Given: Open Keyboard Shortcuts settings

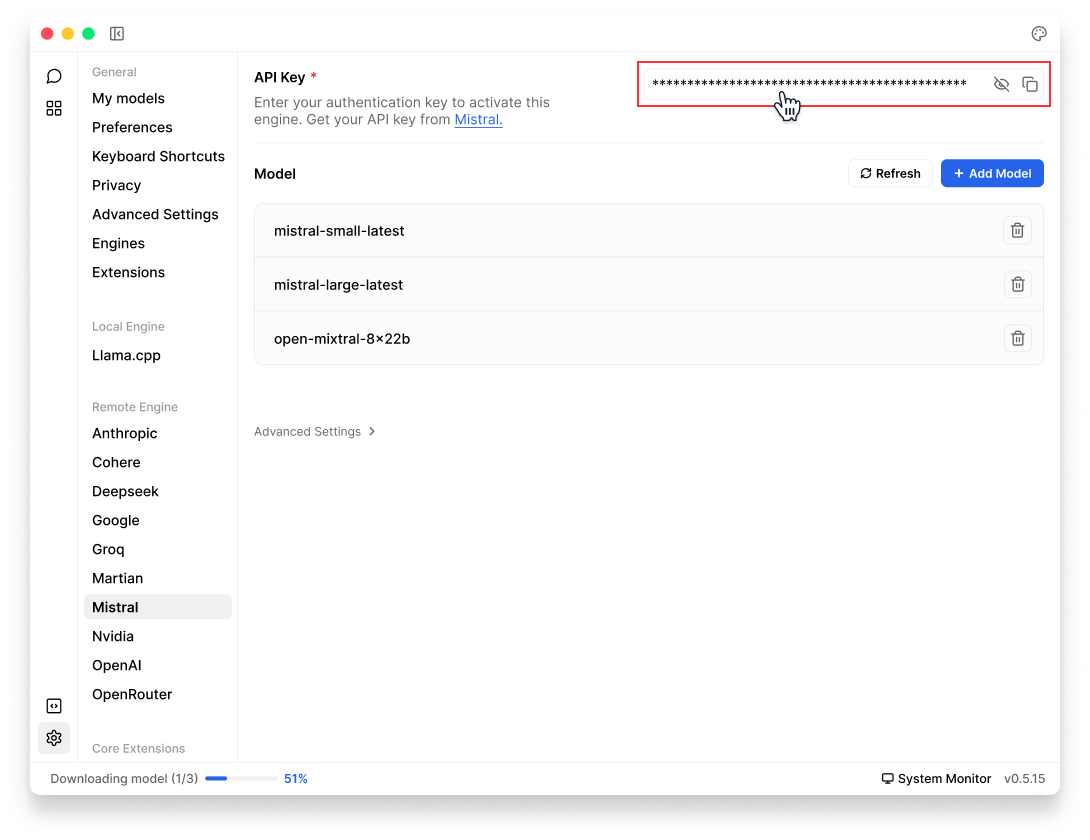Looking at the screenshot, I should (158, 156).
